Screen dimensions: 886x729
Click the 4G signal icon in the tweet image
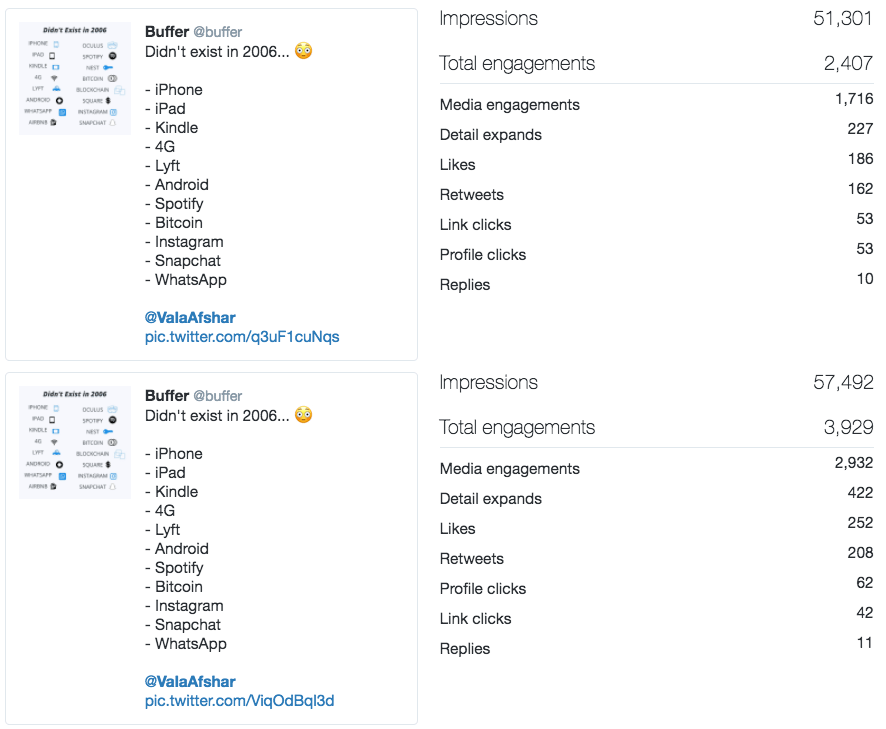(54, 78)
